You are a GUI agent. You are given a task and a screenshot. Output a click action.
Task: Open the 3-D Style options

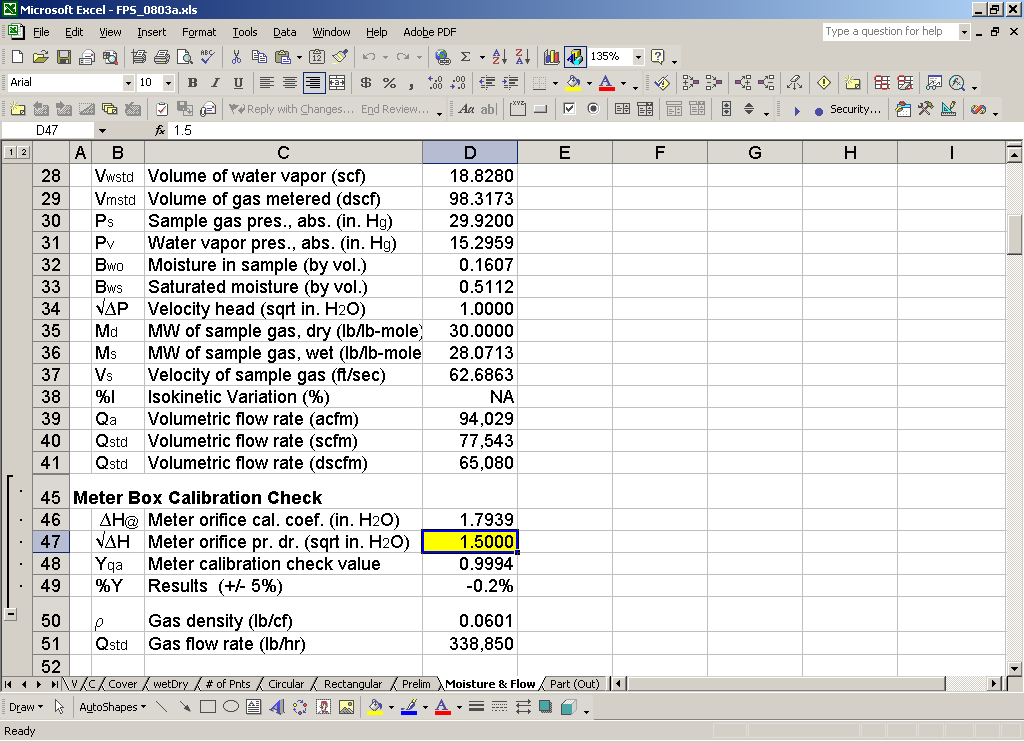[568, 707]
